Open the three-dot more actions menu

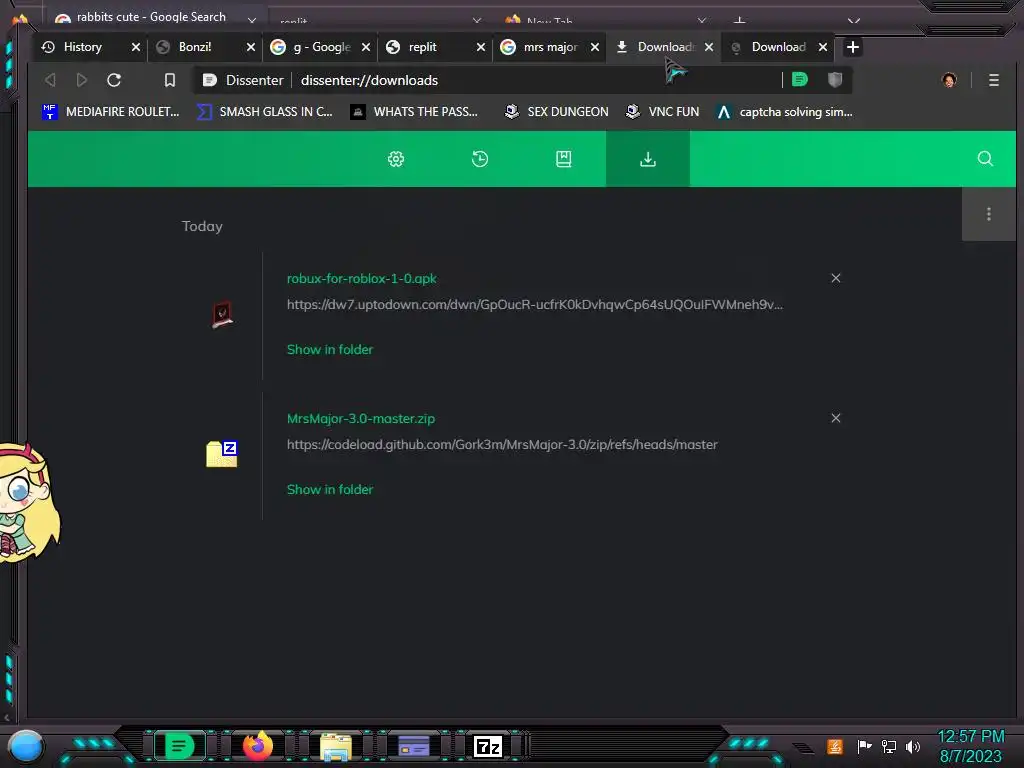989,214
